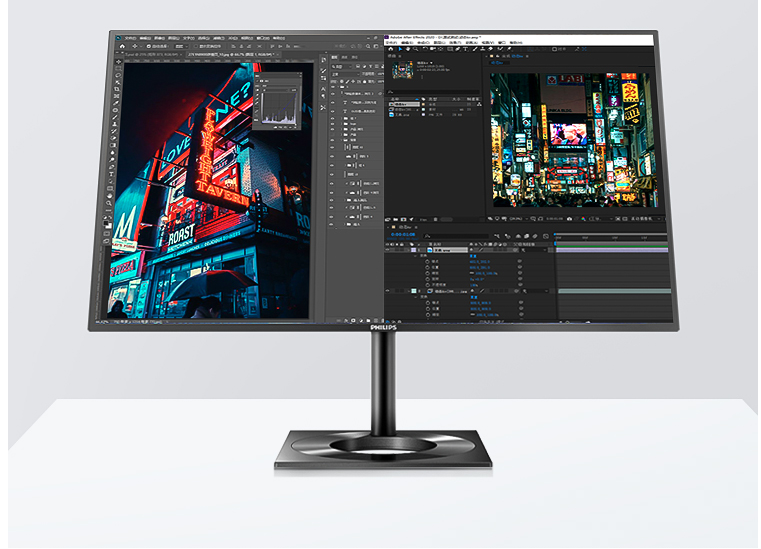
Task: Click Reset link for top layer's Transform
Action: click(474, 256)
